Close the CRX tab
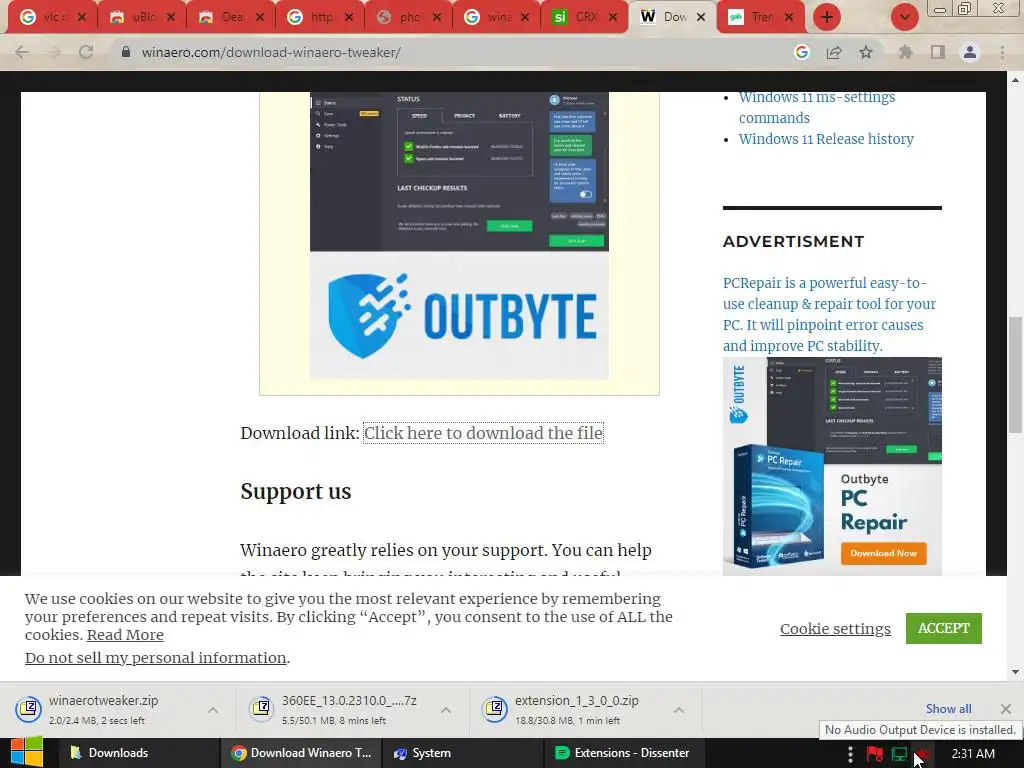This screenshot has height=768, width=1024. click(x=613, y=17)
